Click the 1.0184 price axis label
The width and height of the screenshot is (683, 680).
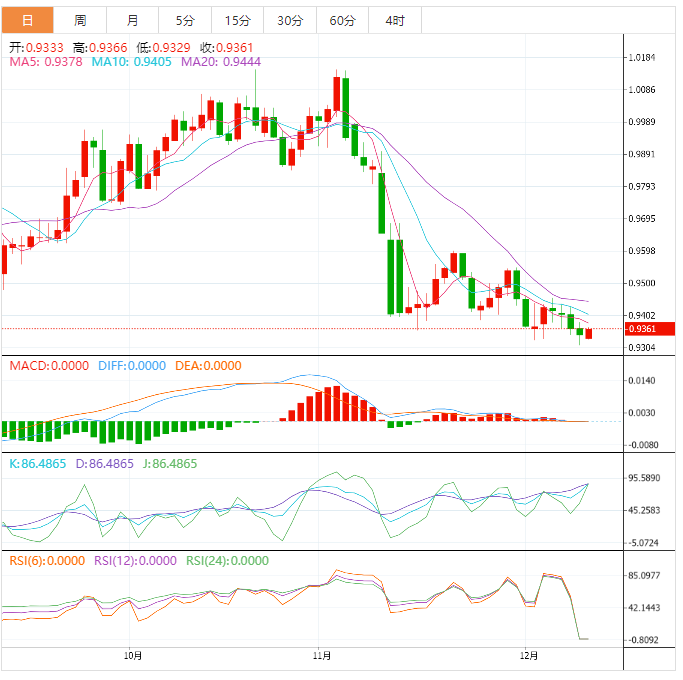pyautogui.click(x=642, y=58)
